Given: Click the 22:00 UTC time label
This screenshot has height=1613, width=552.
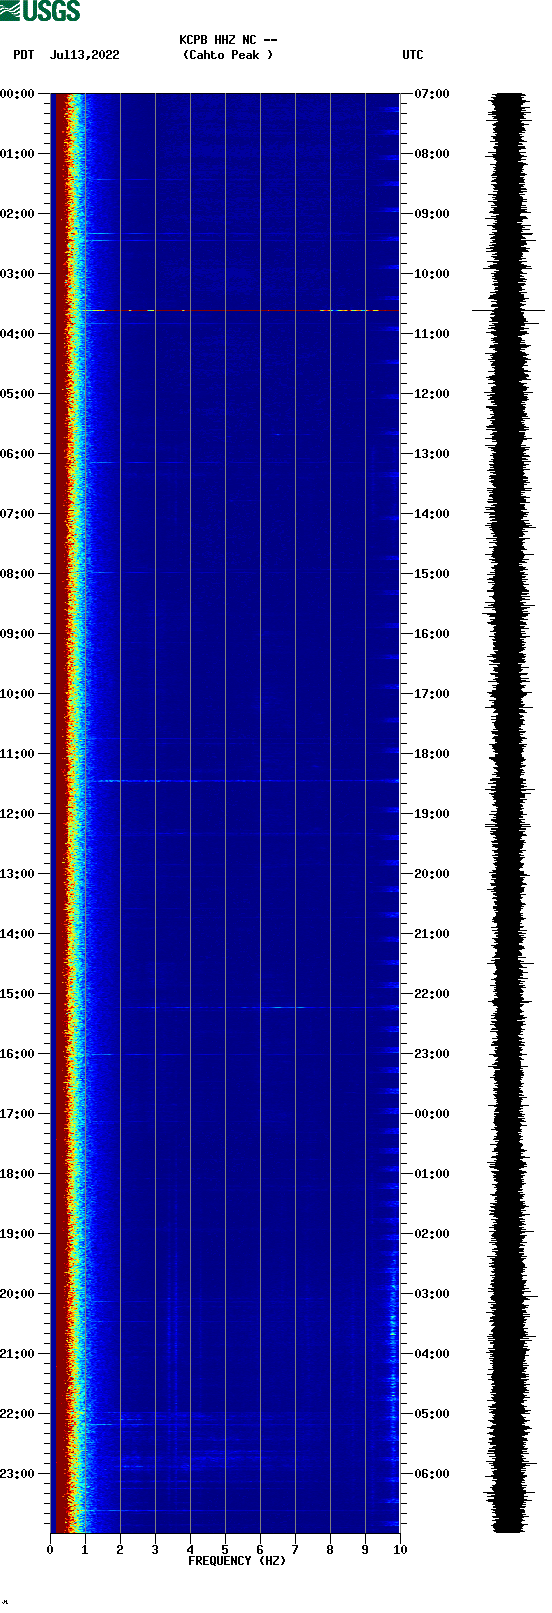Looking at the screenshot, I should tap(432, 994).
